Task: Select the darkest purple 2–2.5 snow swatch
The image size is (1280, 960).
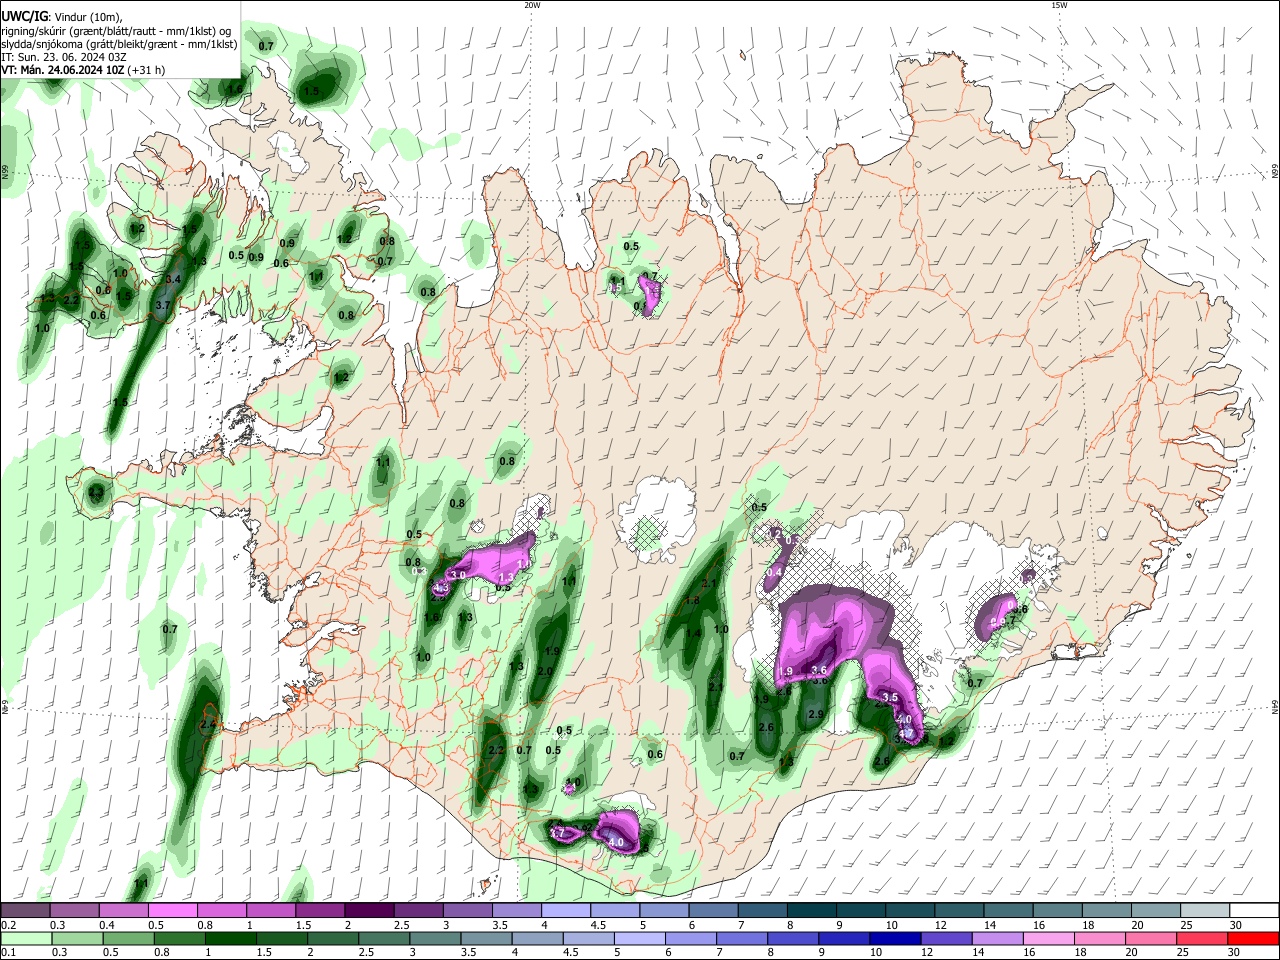Action: pyautogui.click(x=371, y=911)
